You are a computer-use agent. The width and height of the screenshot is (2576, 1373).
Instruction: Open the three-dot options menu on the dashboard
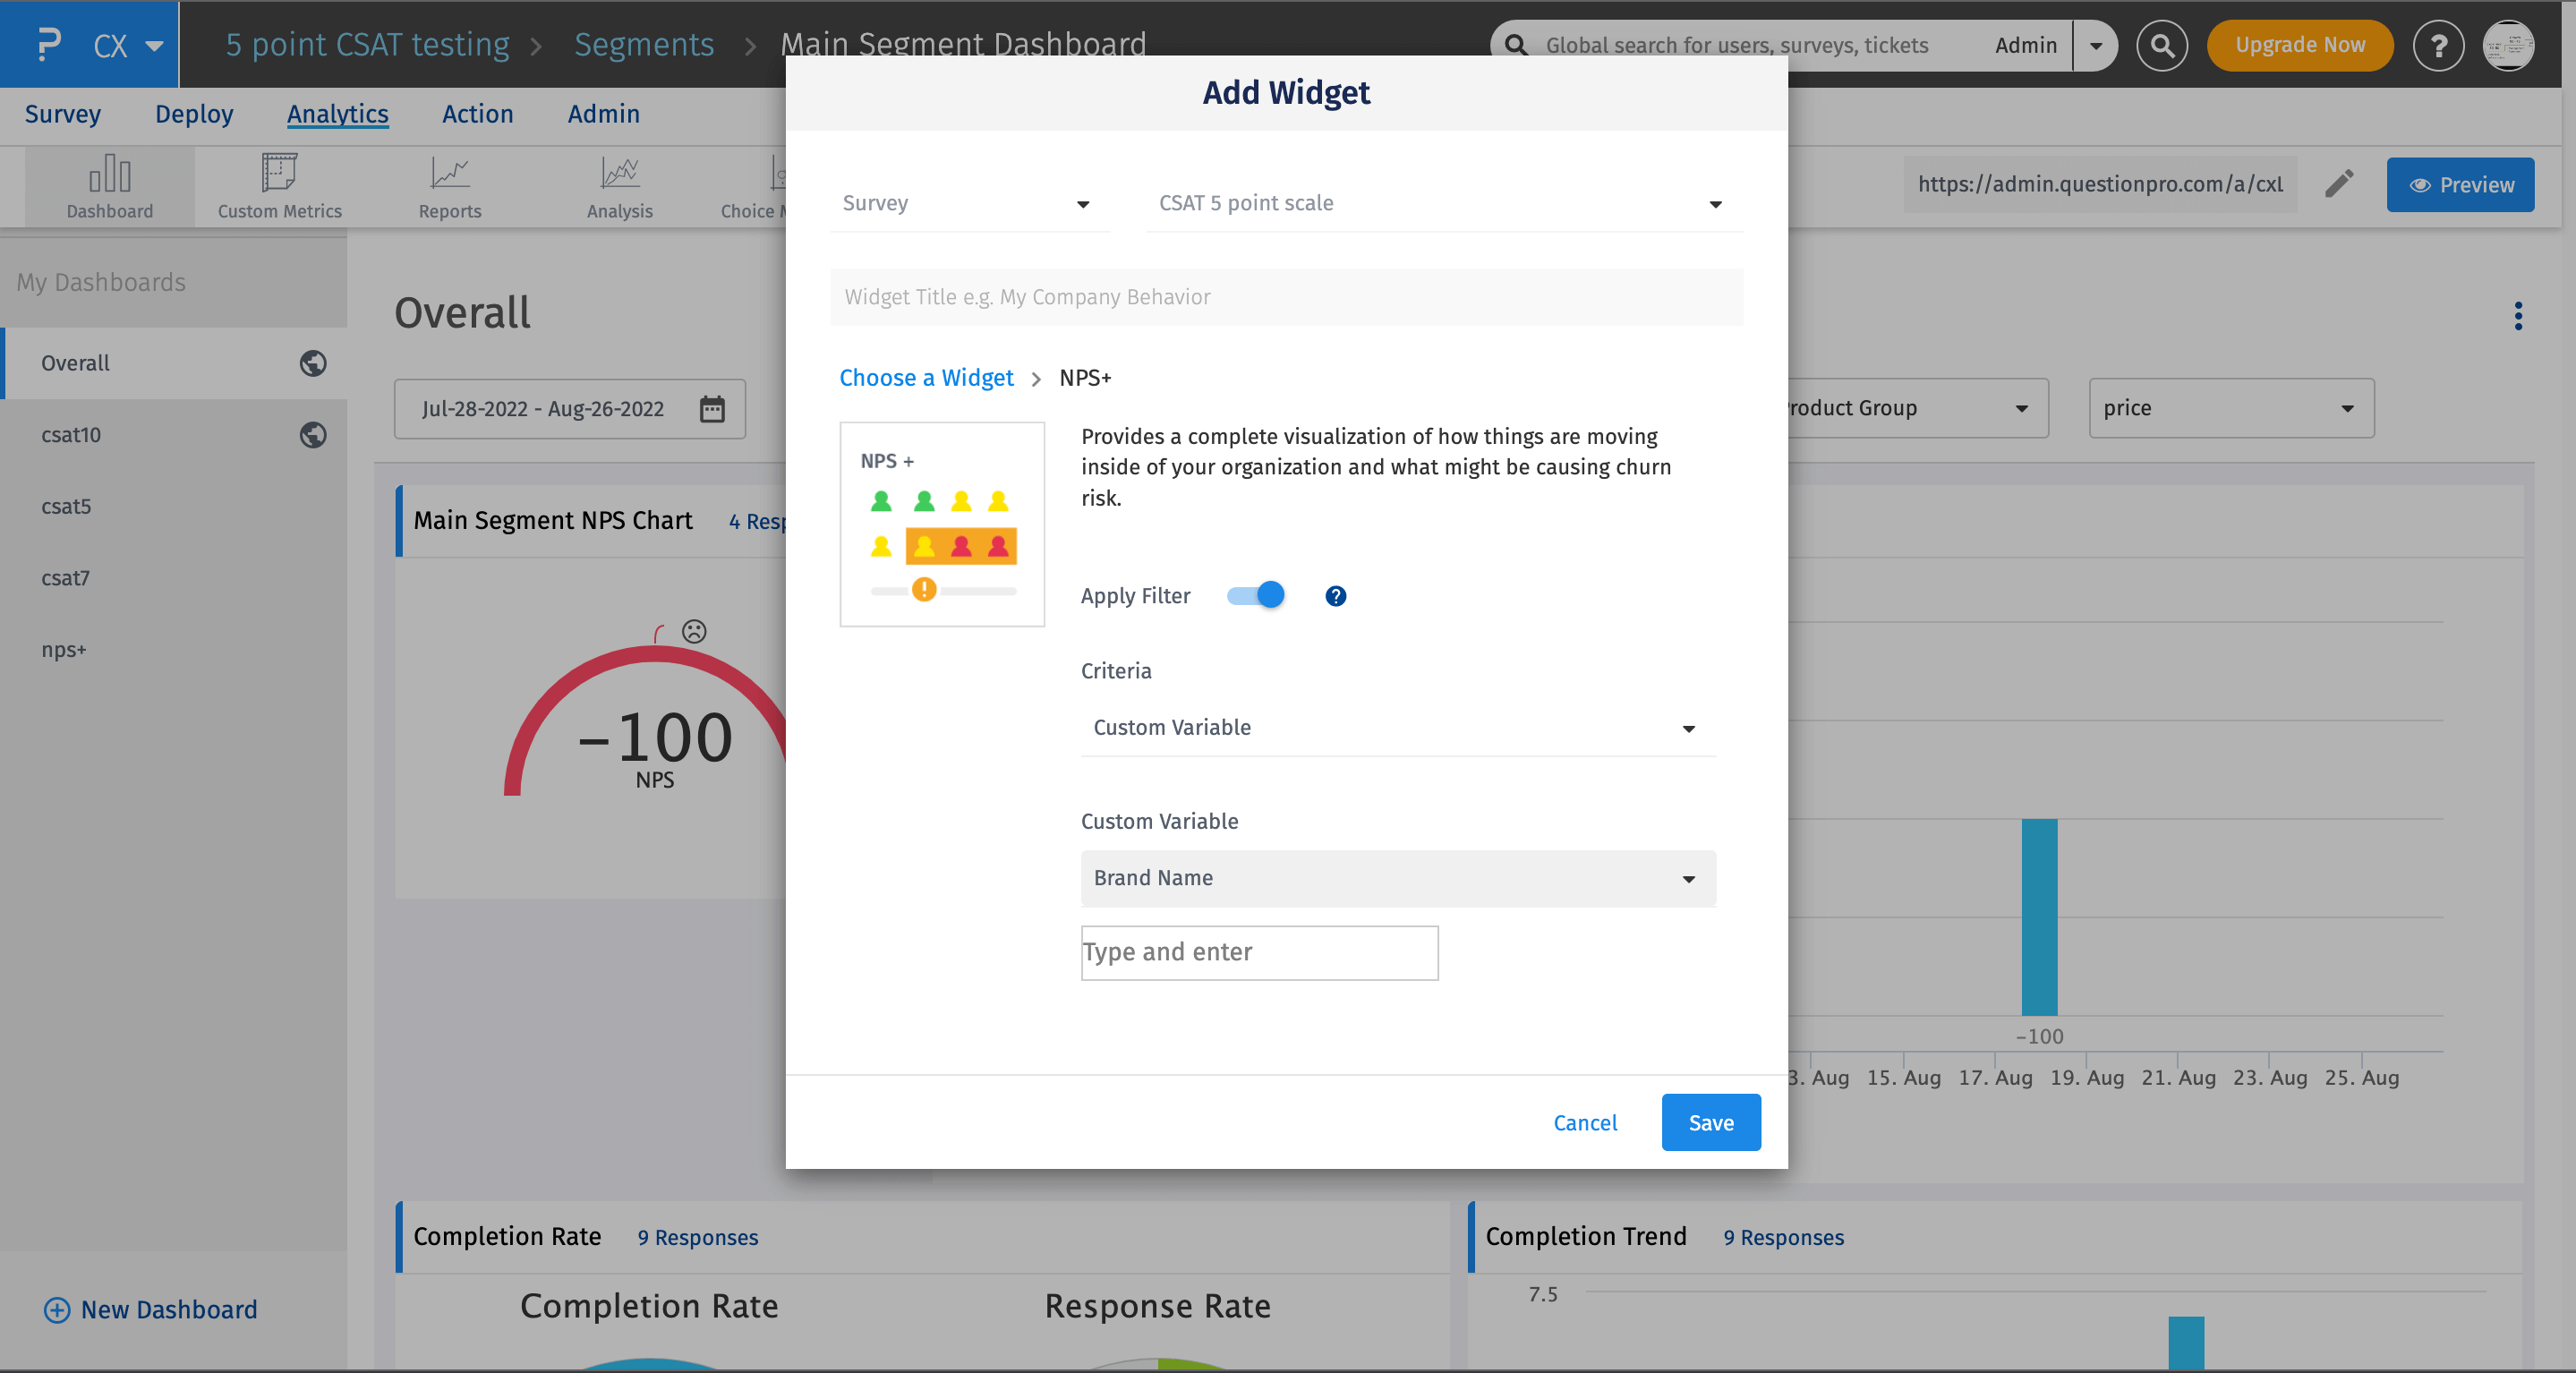coord(2519,315)
